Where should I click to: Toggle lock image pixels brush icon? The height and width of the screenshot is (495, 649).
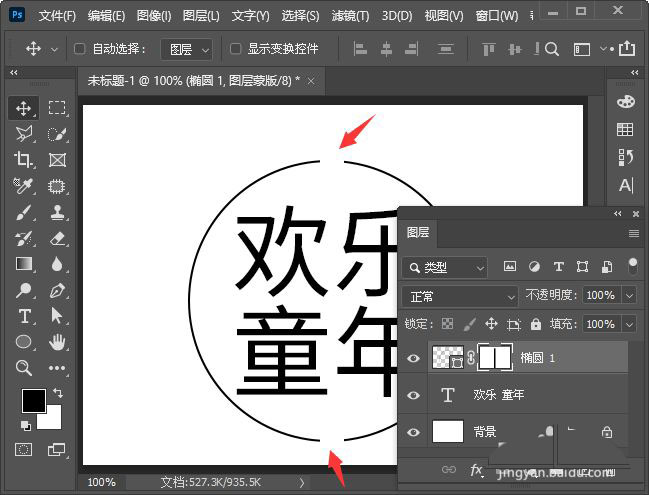tap(470, 324)
